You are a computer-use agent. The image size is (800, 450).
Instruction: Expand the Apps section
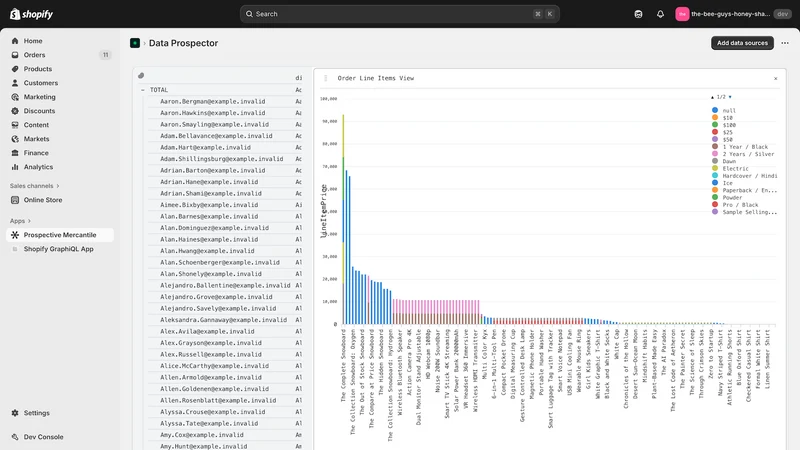pyautogui.click(x=20, y=221)
